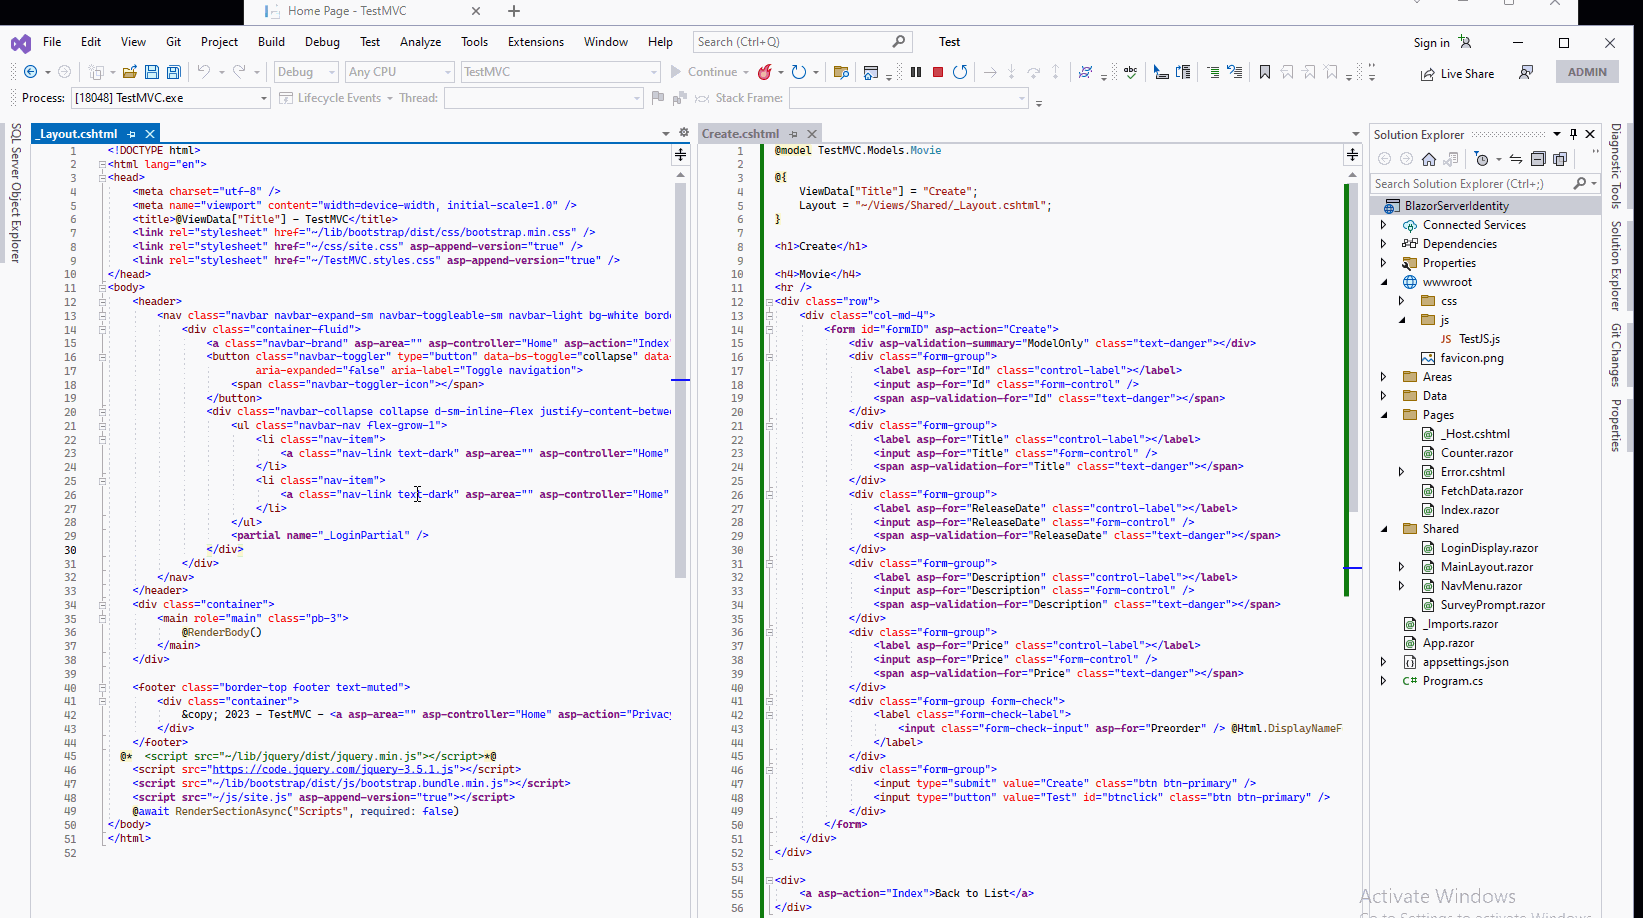The height and width of the screenshot is (918, 1643).
Task: Click Solution Explorer search magnifier icon
Action: pyautogui.click(x=1579, y=183)
